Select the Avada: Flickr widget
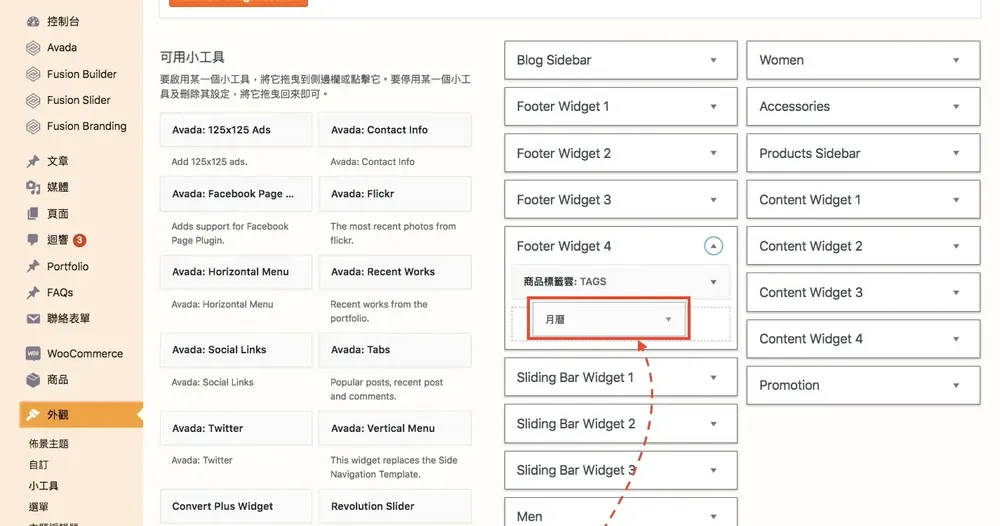Viewport: 1000px width, 526px height. click(x=395, y=194)
